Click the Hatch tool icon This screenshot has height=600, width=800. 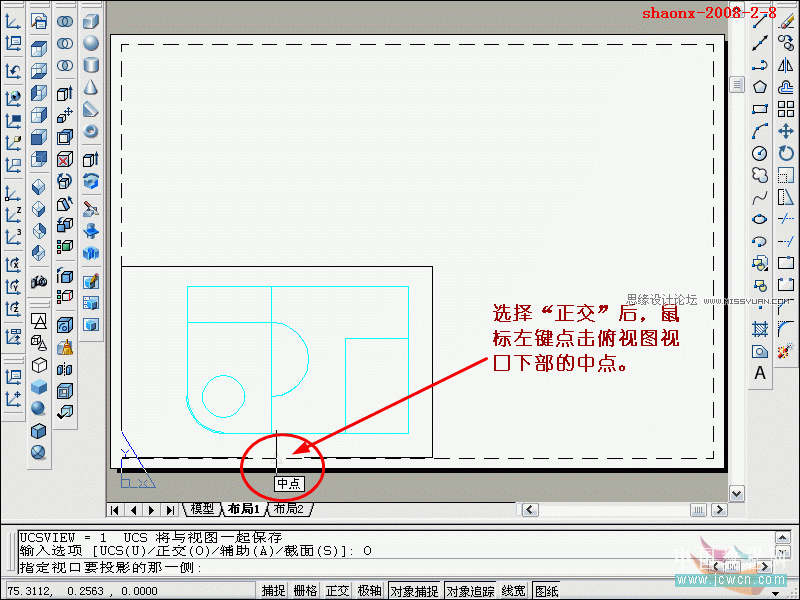coord(760,329)
